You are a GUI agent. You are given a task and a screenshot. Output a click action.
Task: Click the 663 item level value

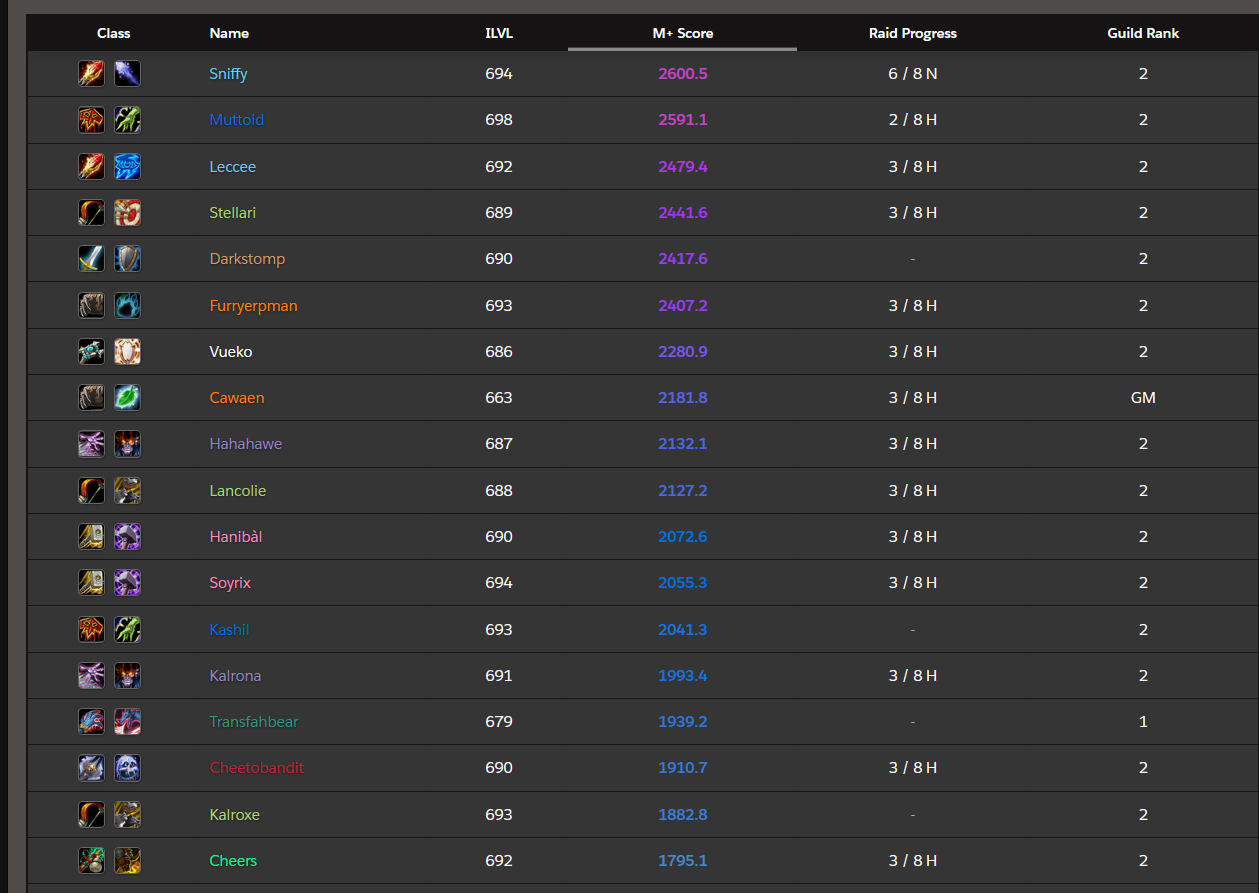(499, 397)
